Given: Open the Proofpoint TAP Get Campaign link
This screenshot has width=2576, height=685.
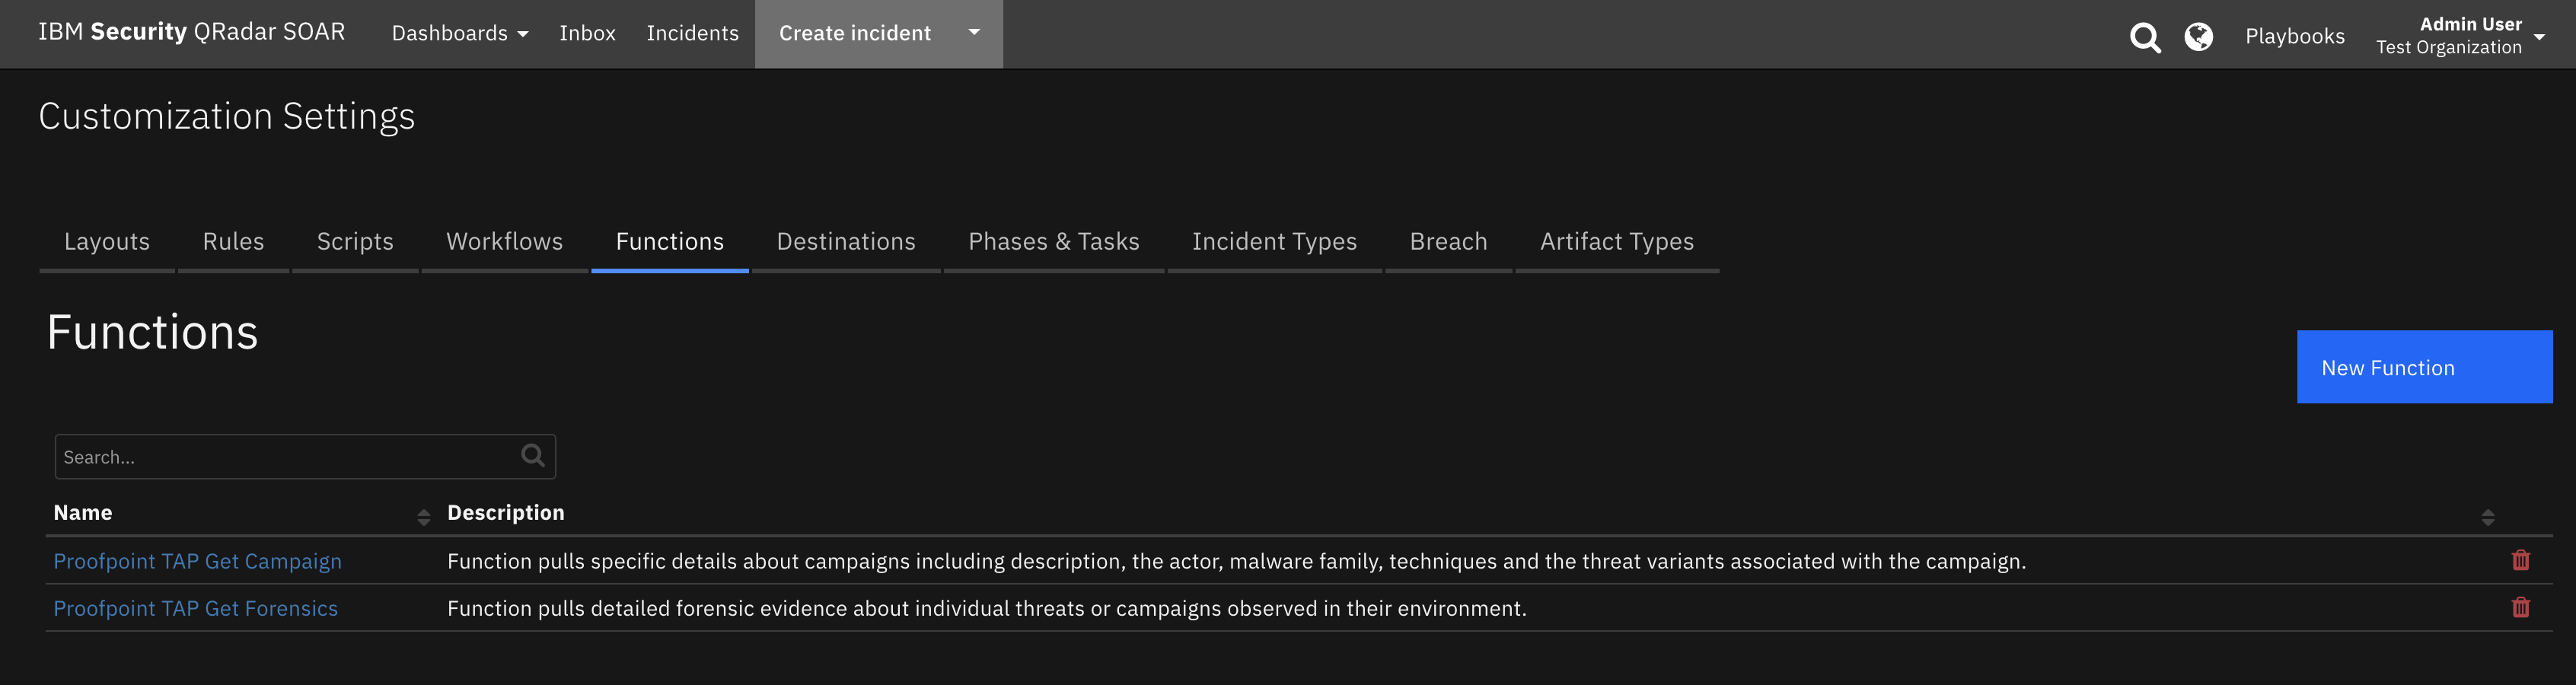Looking at the screenshot, I should [x=197, y=561].
